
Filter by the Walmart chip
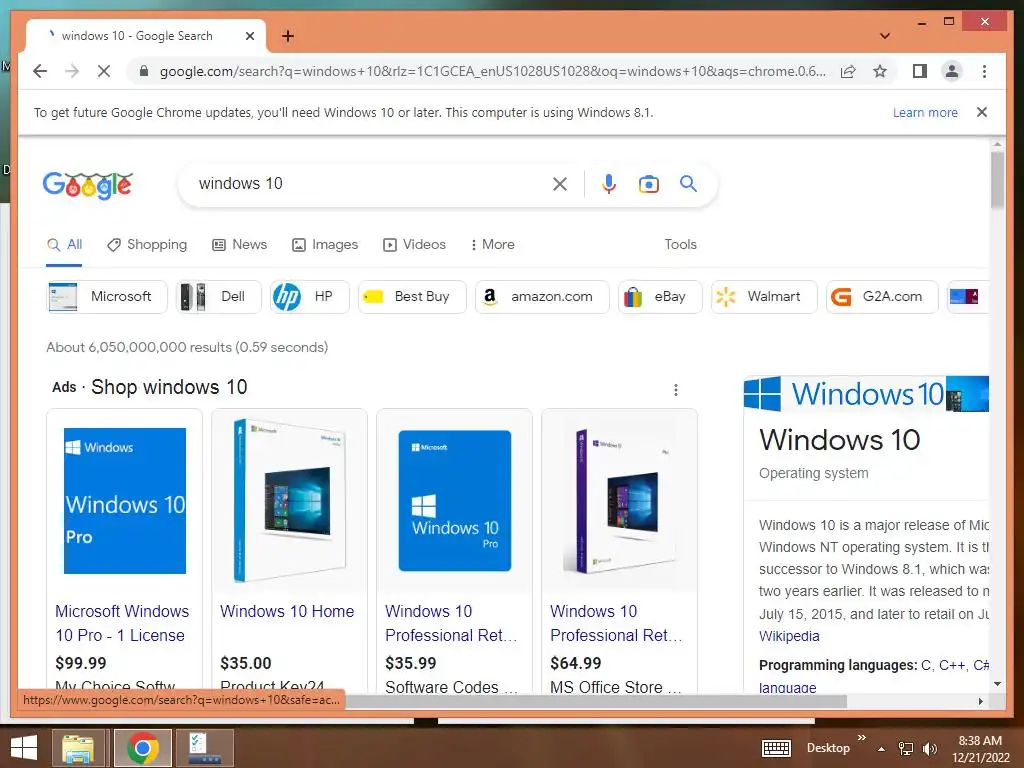point(764,296)
